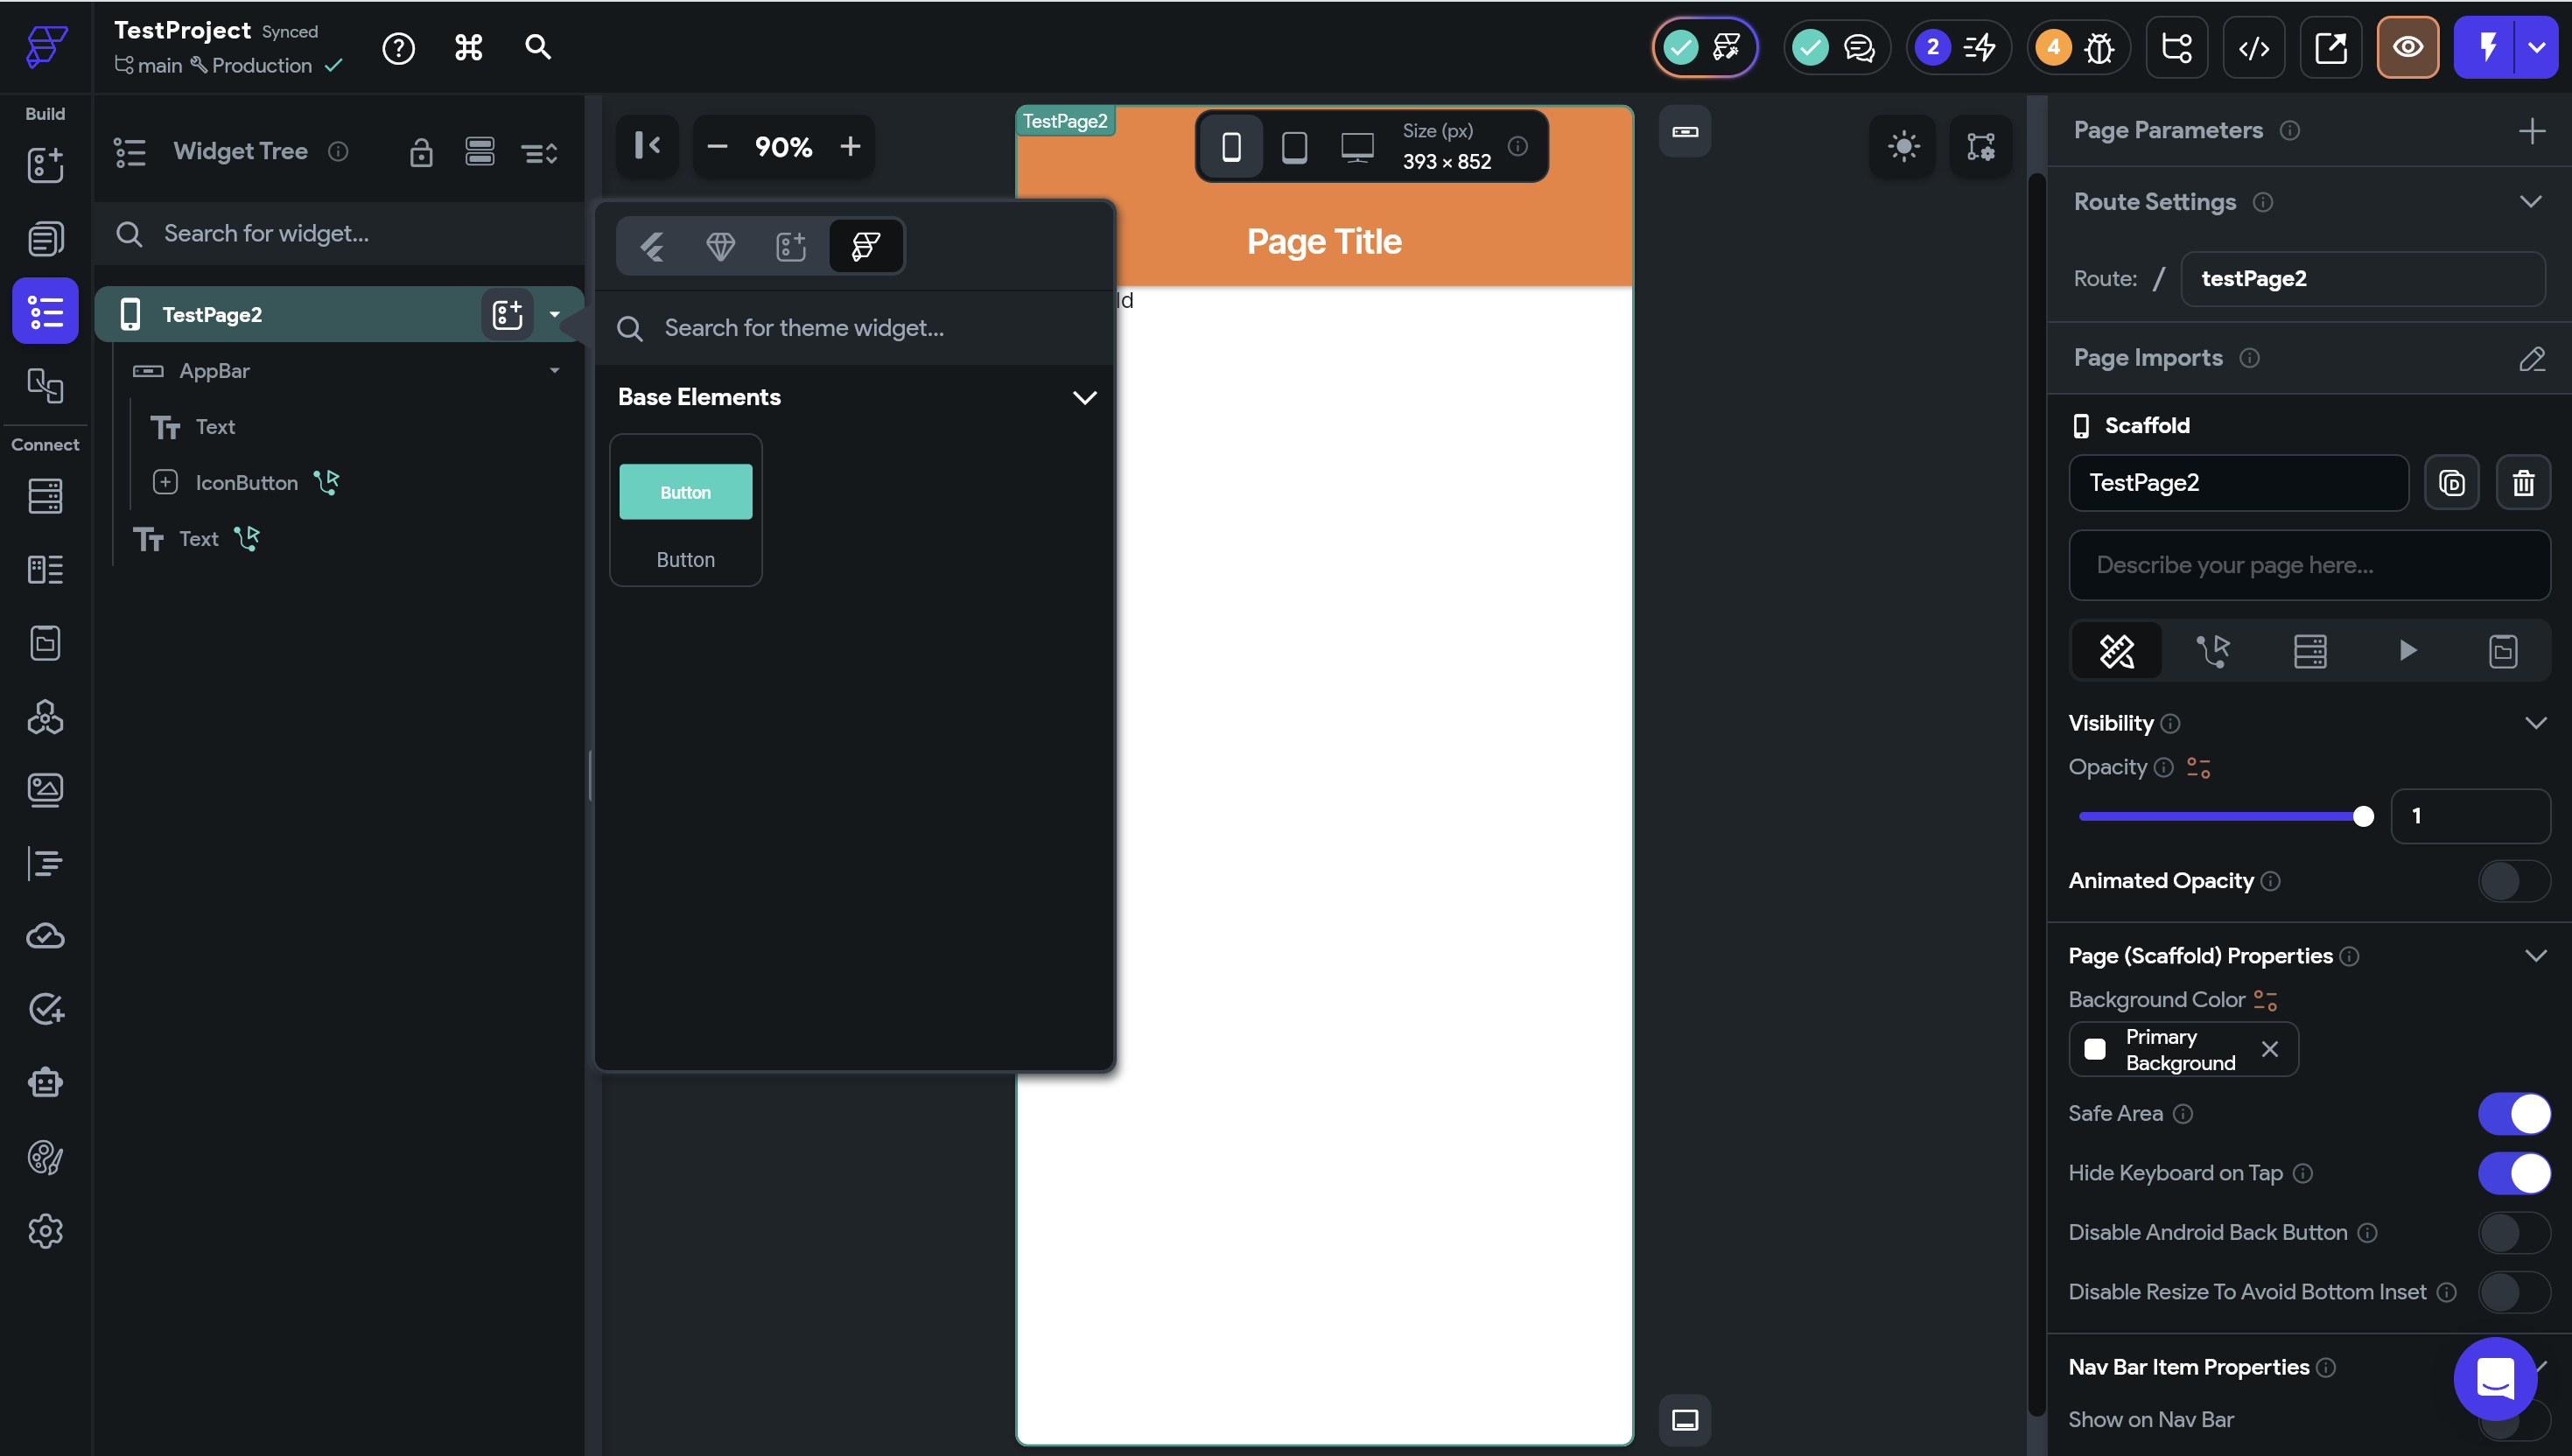
Task: Click the lock icon in Widget Tree header
Action: [421, 152]
